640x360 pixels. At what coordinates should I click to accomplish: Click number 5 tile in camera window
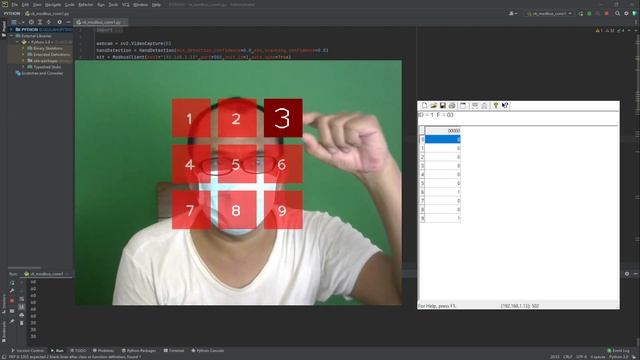click(237, 164)
